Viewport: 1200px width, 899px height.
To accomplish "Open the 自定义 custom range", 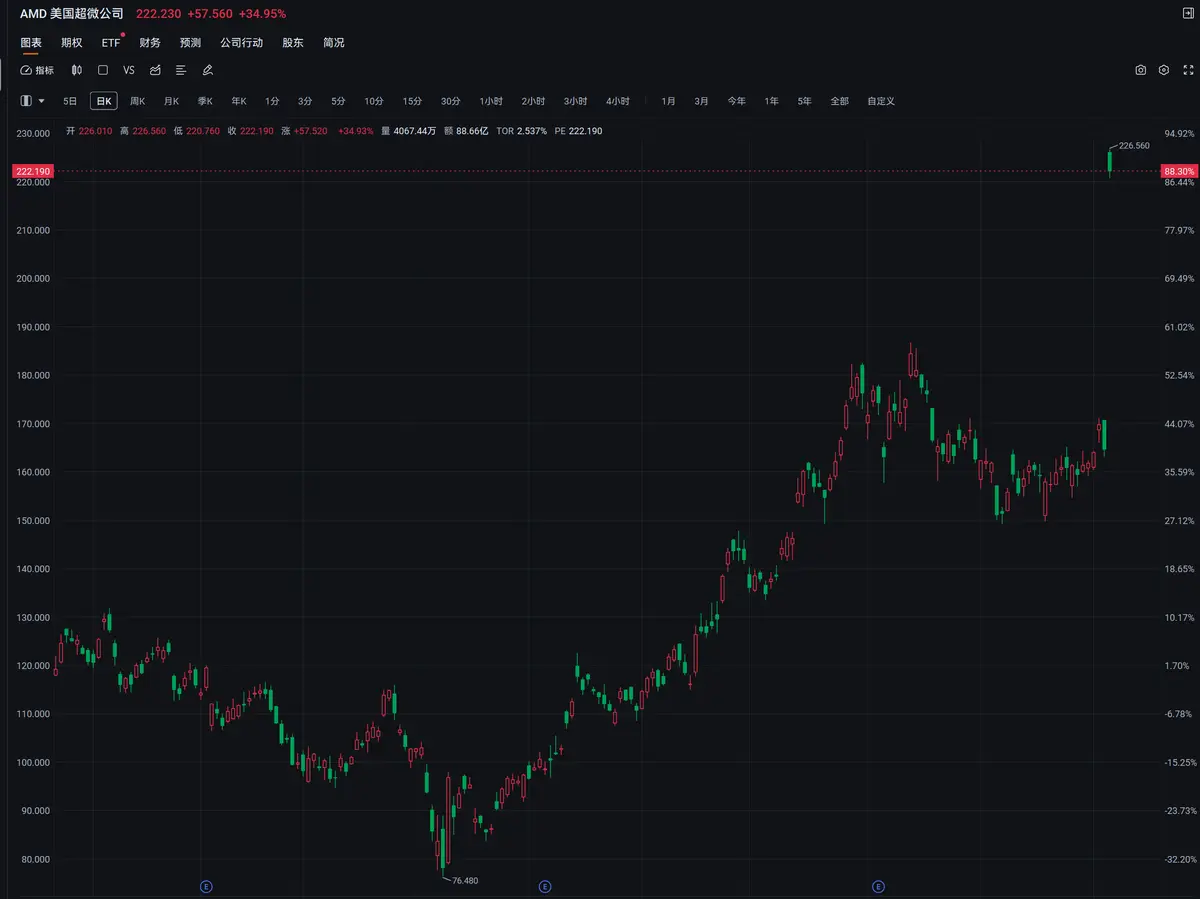I will (881, 101).
